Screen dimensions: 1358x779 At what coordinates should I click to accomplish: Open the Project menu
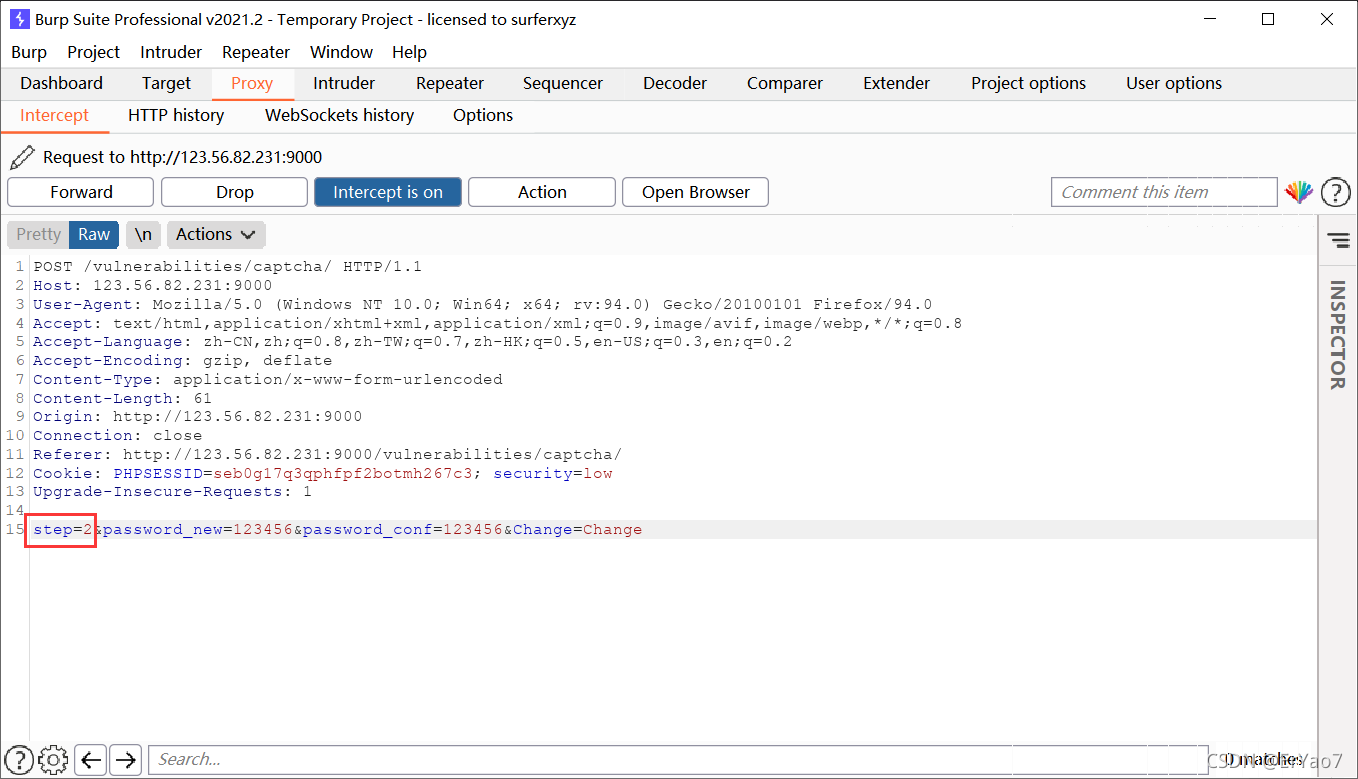point(93,52)
